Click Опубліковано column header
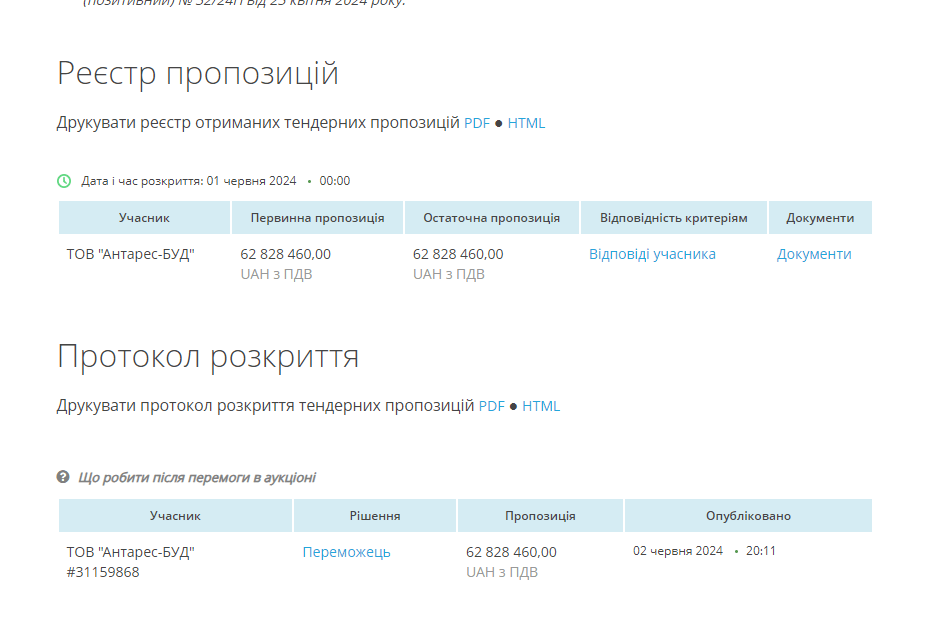 click(748, 516)
